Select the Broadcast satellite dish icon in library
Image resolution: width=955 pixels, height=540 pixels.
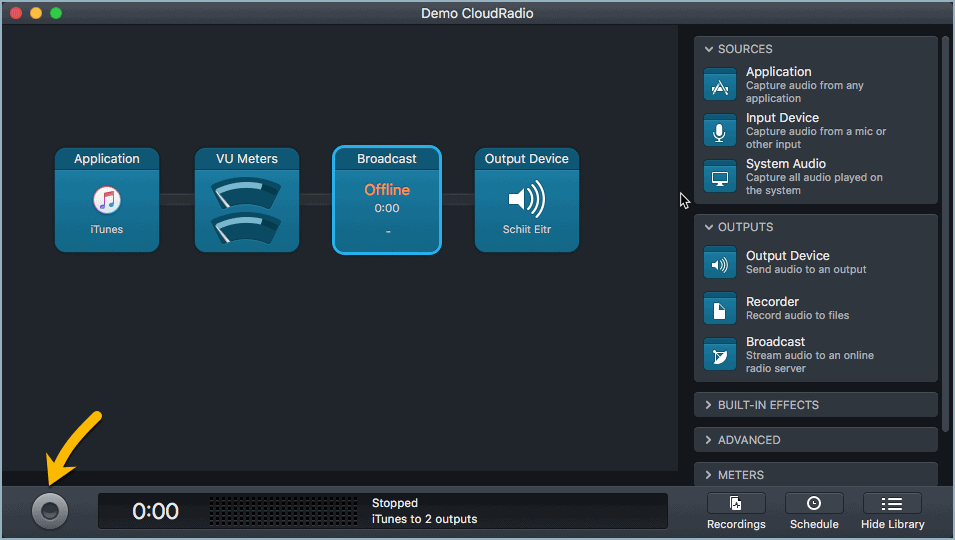pyautogui.click(x=719, y=354)
